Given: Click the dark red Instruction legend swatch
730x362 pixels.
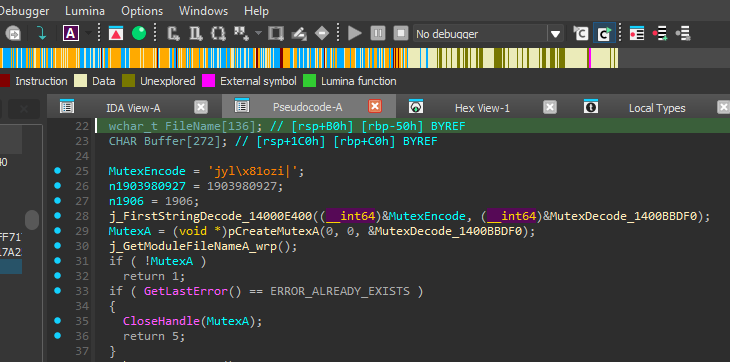Looking at the screenshot, I should pos(5,81).
